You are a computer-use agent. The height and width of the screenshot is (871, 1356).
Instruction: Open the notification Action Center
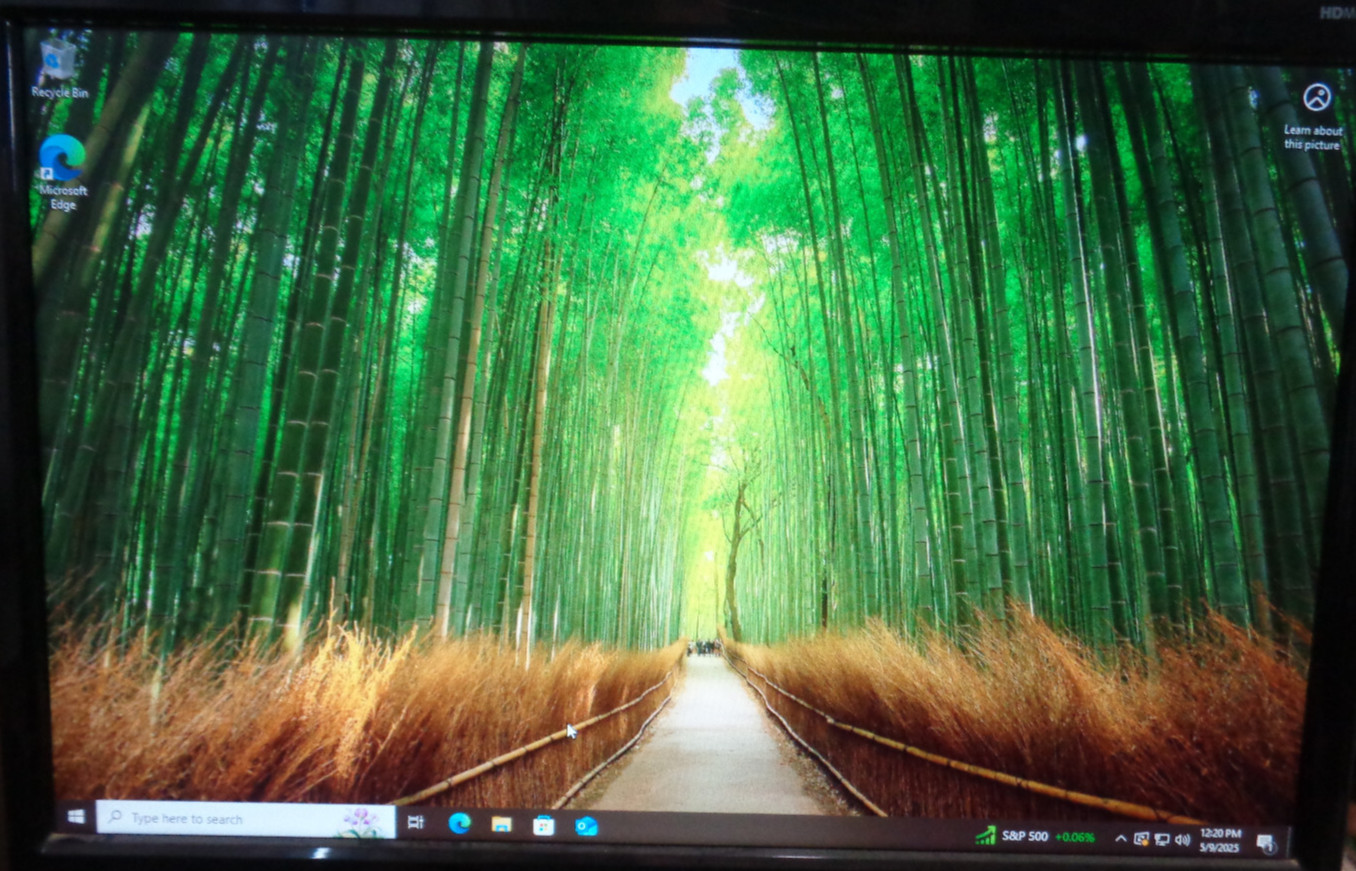coord(1266,843)
